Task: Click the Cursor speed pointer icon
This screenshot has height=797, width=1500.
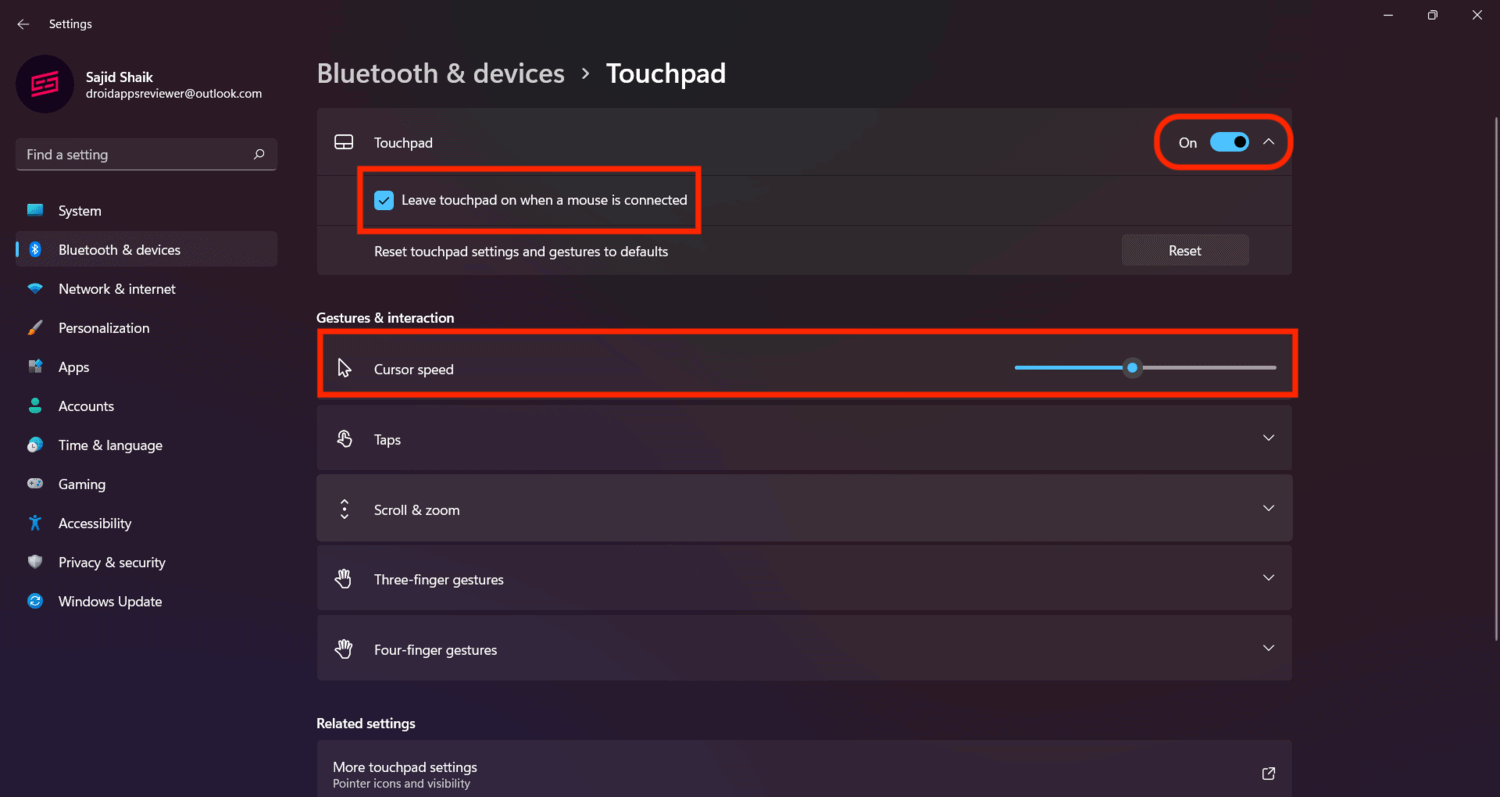Action: 344,368
